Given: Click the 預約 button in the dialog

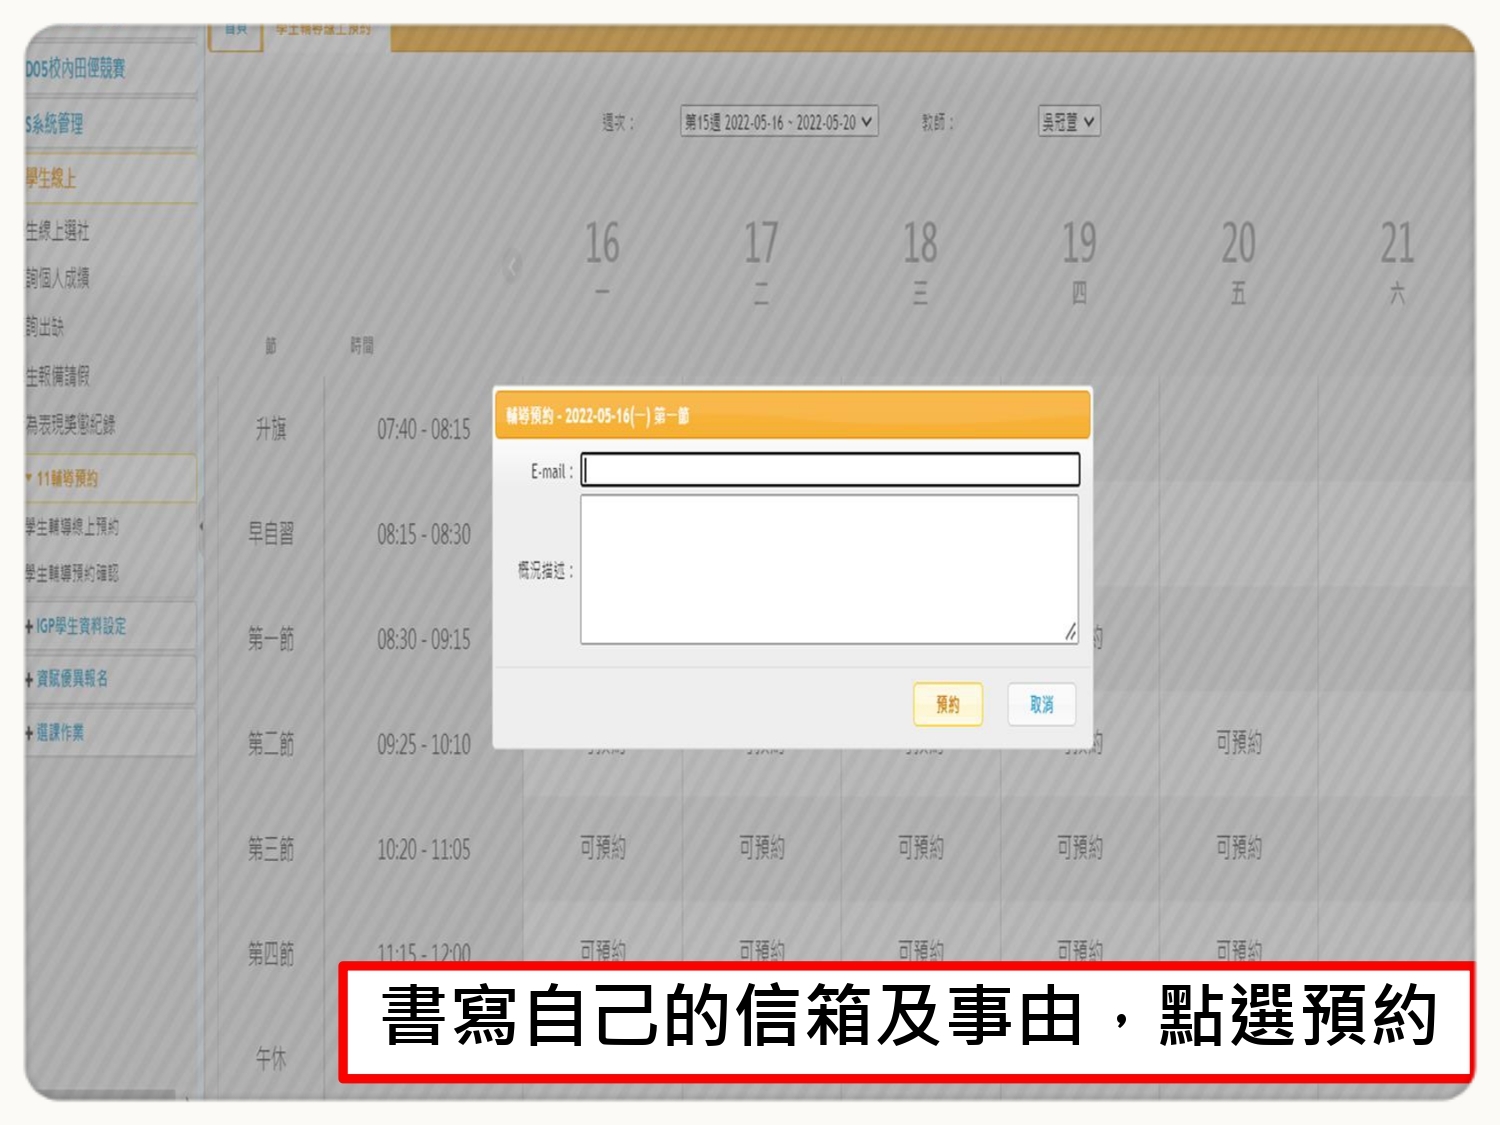Looking at the screenshot, I should pos(947,705).
